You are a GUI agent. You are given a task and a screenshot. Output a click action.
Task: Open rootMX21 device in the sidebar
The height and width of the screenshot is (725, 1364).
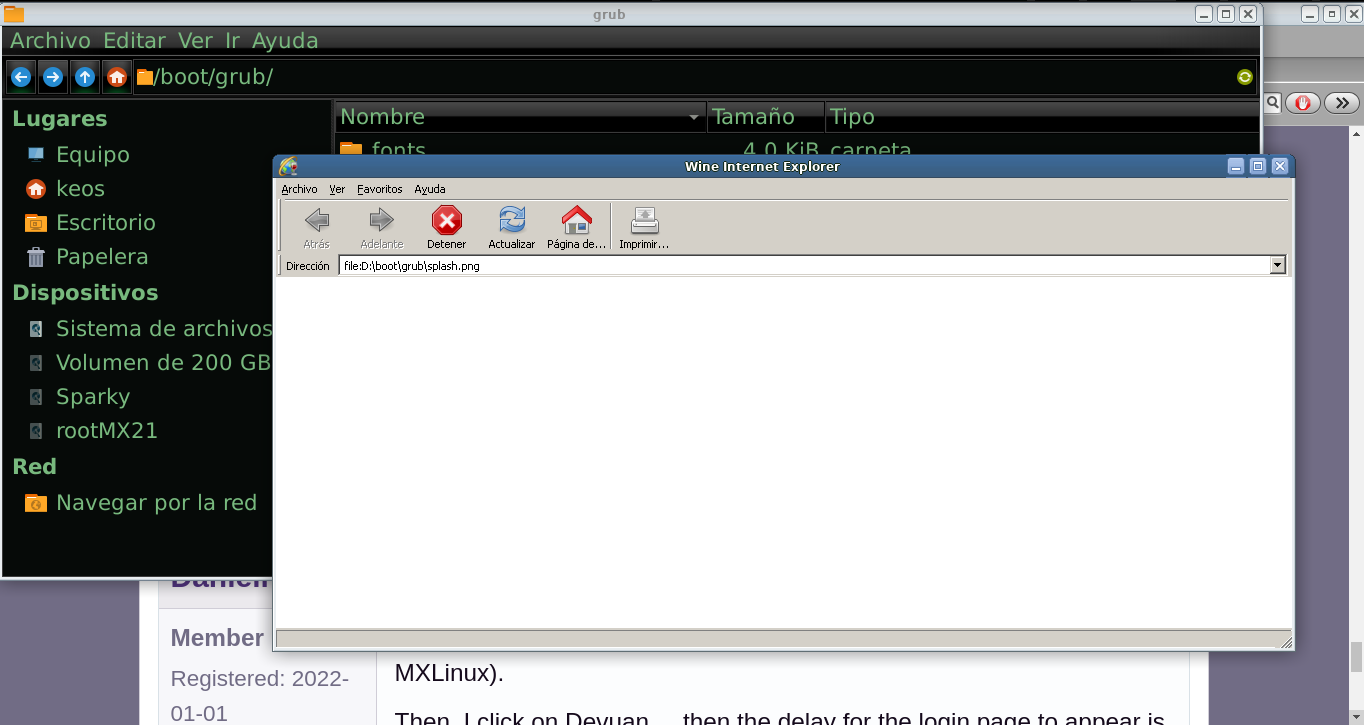pyautogui.click(x=107, y=430)
